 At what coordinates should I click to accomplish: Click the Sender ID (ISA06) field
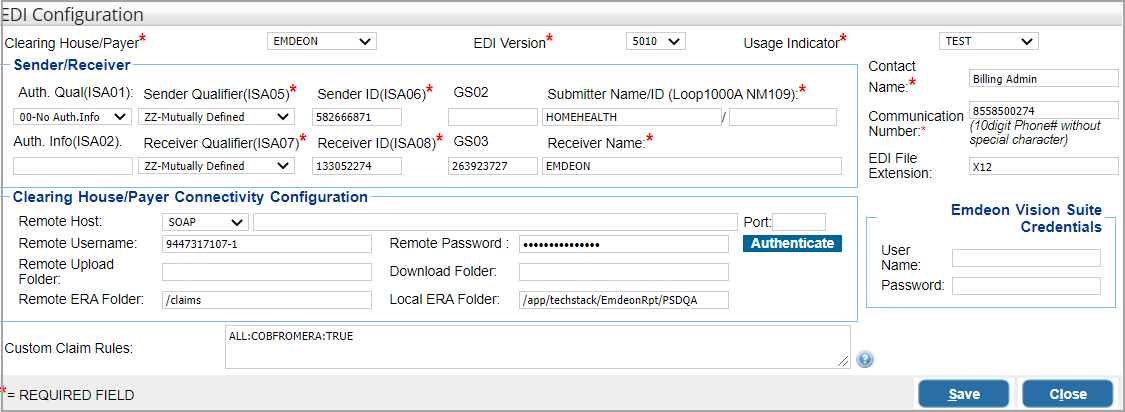point(370,117)
